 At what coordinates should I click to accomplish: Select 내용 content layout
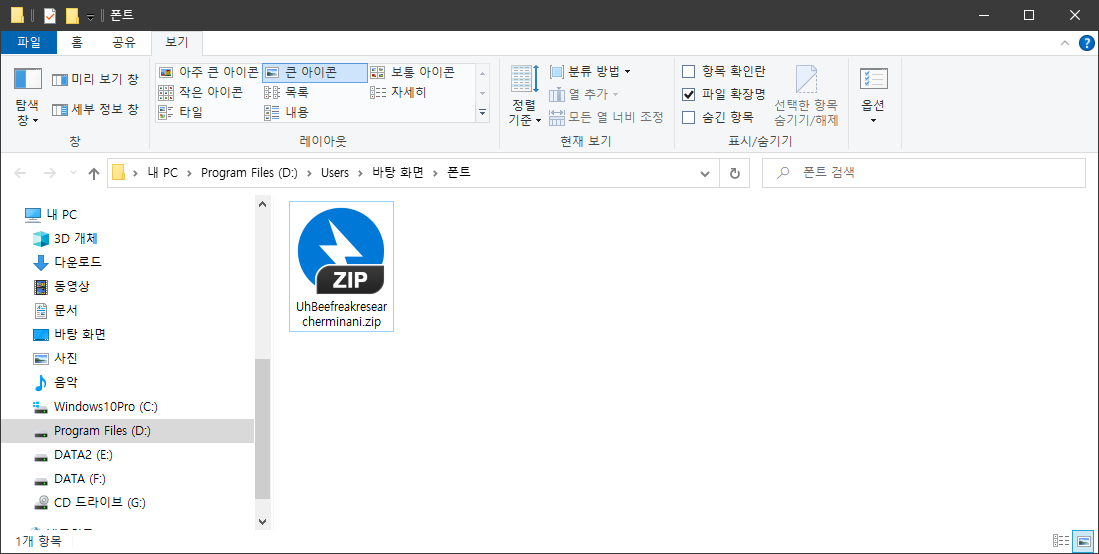pyautogui.click(x=287, y=112)
